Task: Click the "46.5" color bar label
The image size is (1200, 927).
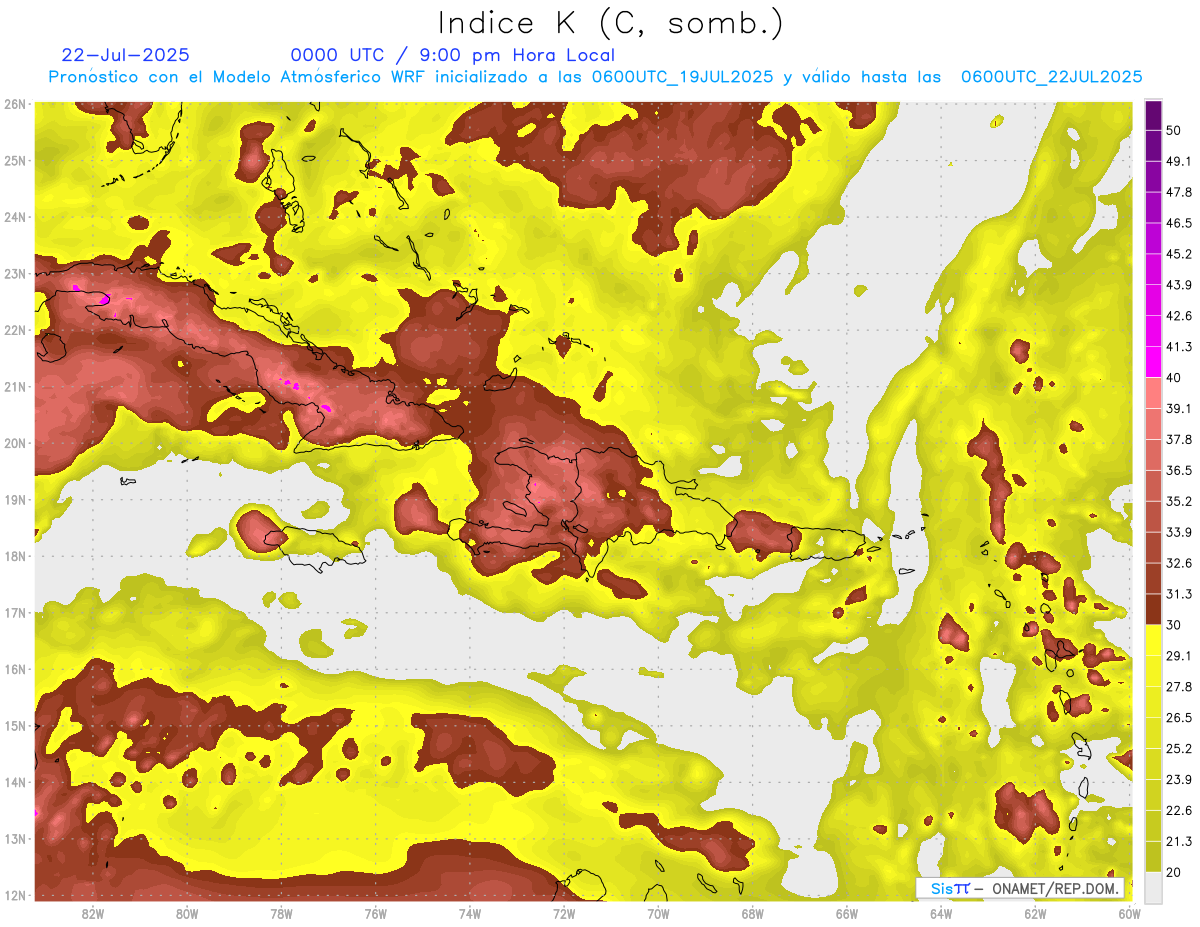Action: (1178, 224)
